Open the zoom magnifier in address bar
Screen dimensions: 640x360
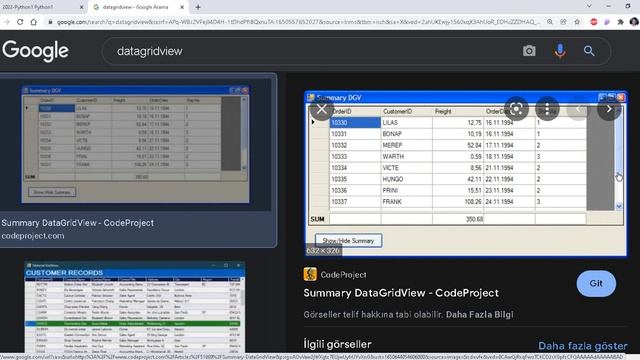tap(550, 22)
